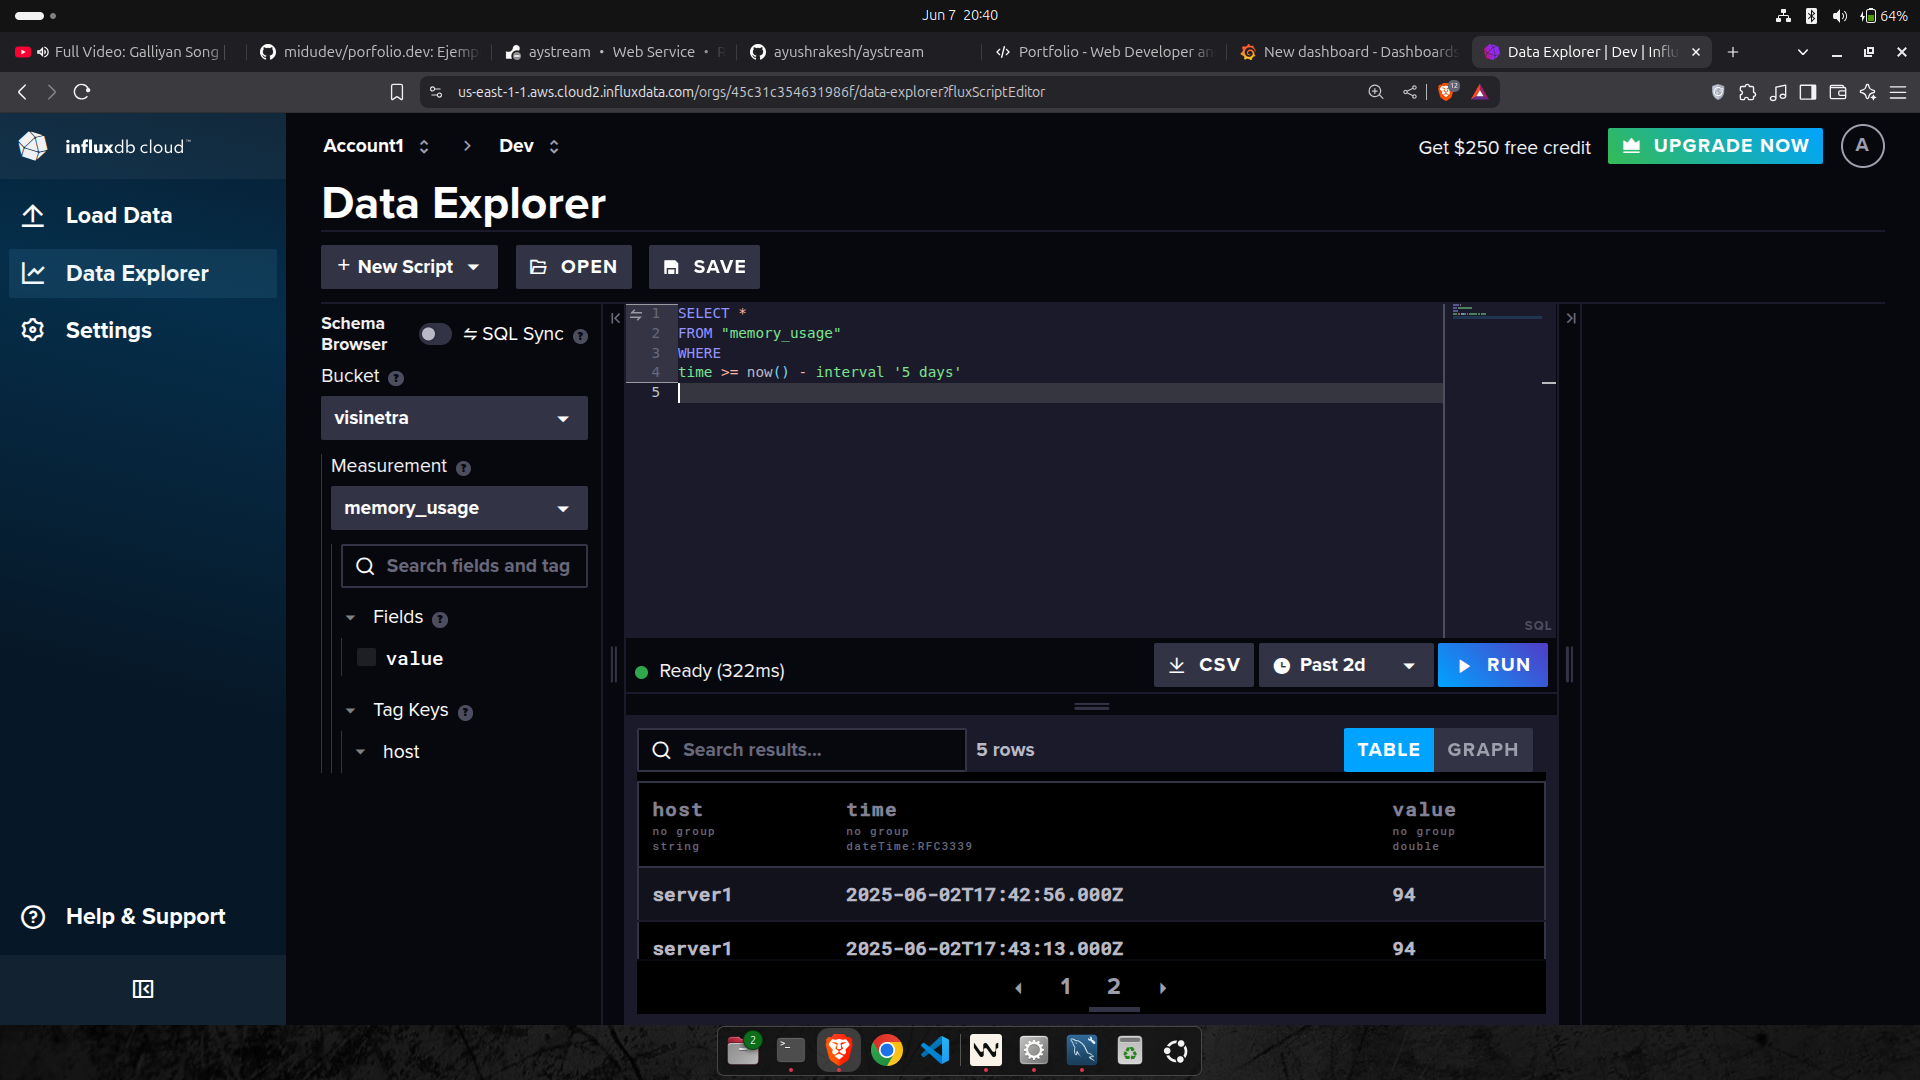Sort by the time column header
The image size is (1920, 1080).
pyautogui.click(x=871, y=810)
